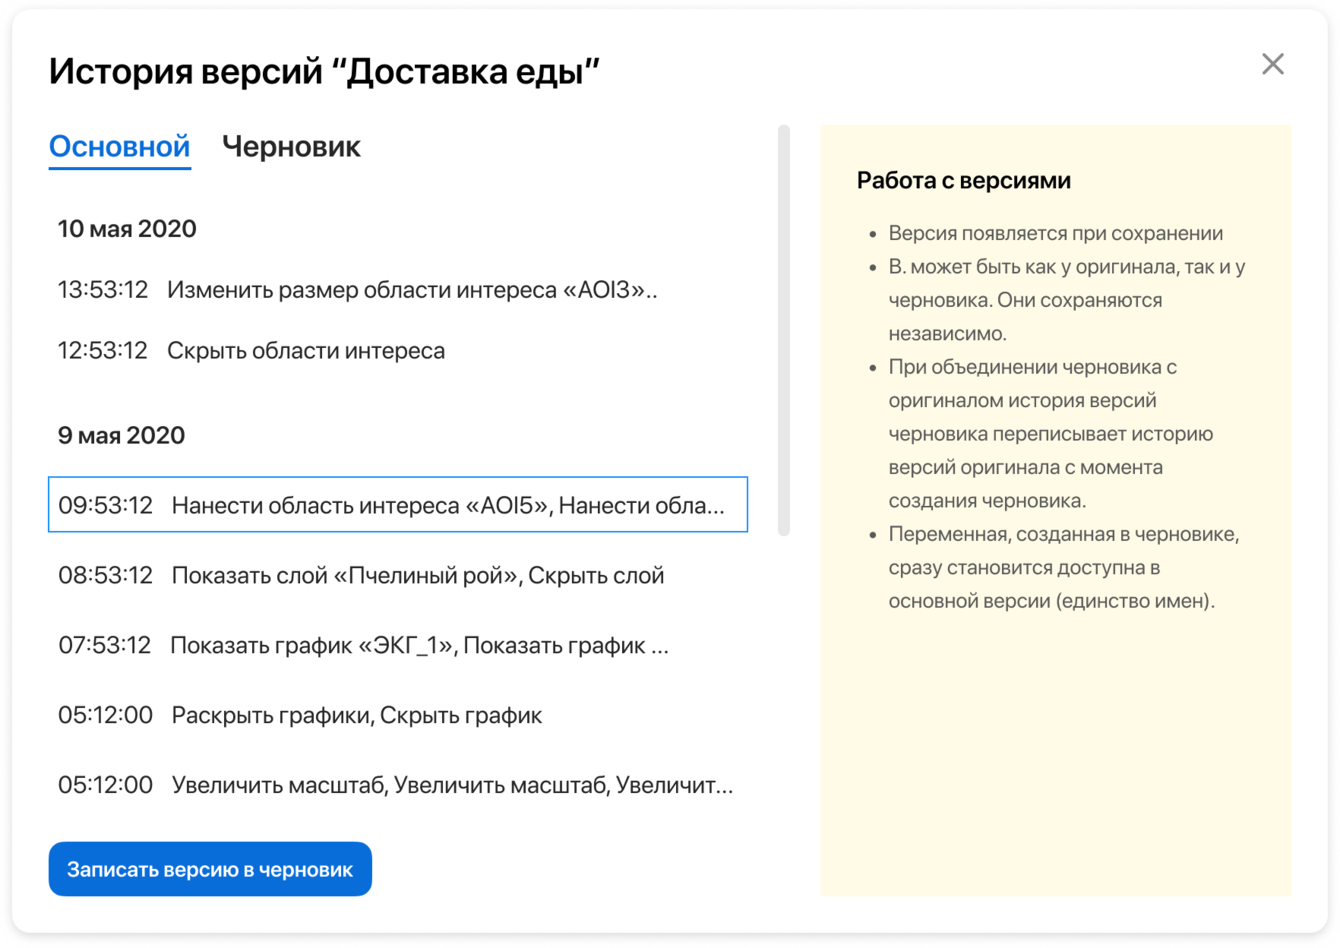Select the 07:53:12 Показать график version
Image resolution: width=1340 pixels, height=948 pixels.
(x=398, y=645)
